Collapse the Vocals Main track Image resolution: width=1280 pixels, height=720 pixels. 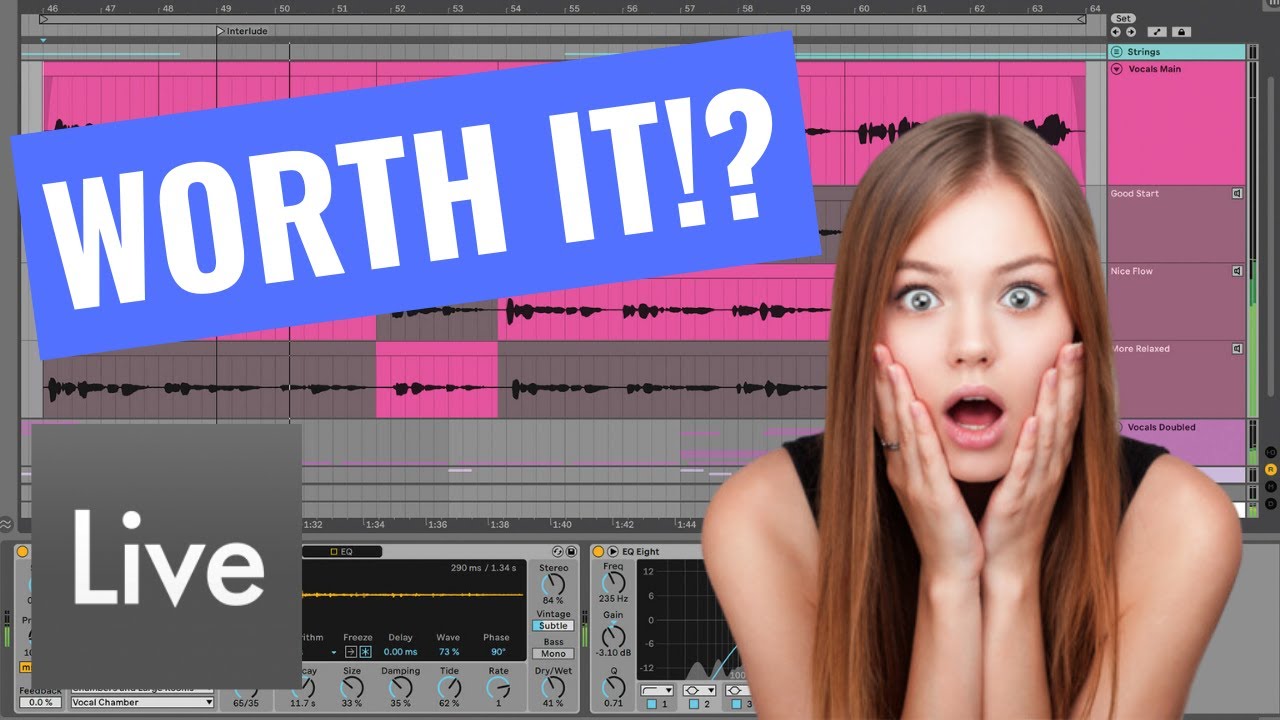pyautogui.click(x=1117, y=69)
